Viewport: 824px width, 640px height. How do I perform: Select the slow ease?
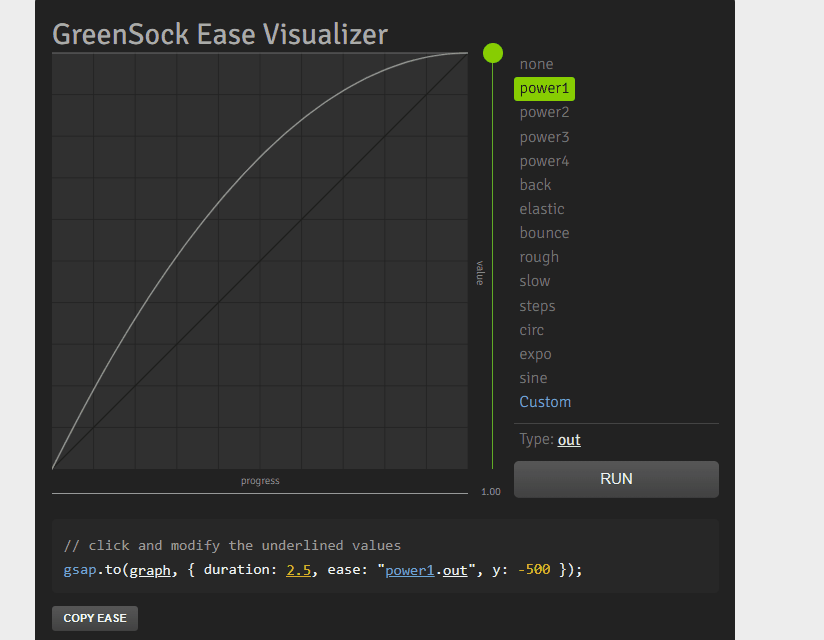point(534,281)
